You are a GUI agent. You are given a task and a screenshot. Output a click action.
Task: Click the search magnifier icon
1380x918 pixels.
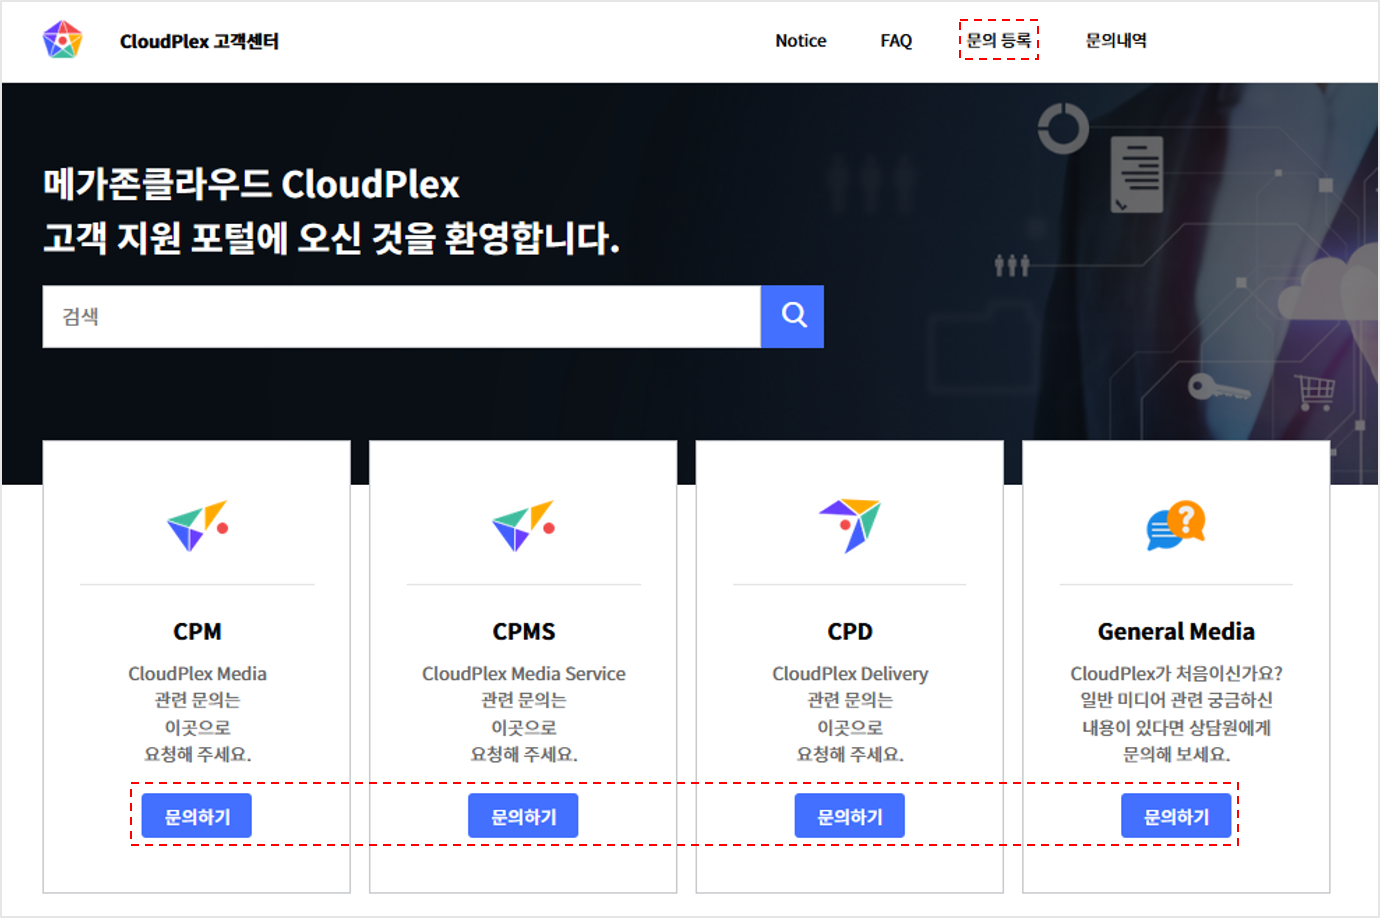pyautogui.click(x=792, y=316)
